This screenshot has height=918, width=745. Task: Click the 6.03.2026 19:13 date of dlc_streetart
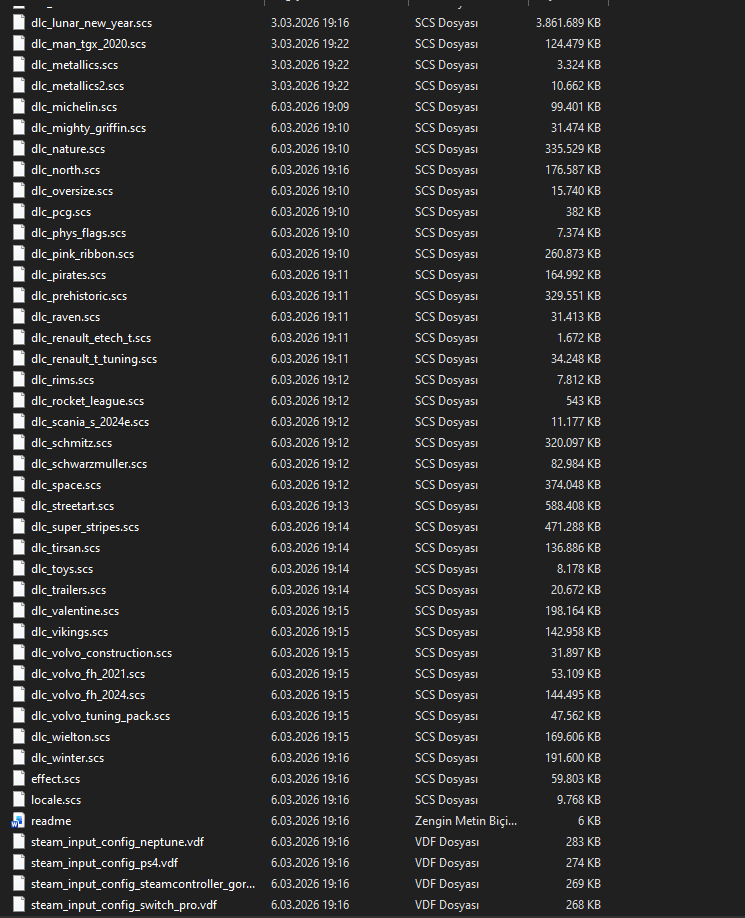(310, 506)
